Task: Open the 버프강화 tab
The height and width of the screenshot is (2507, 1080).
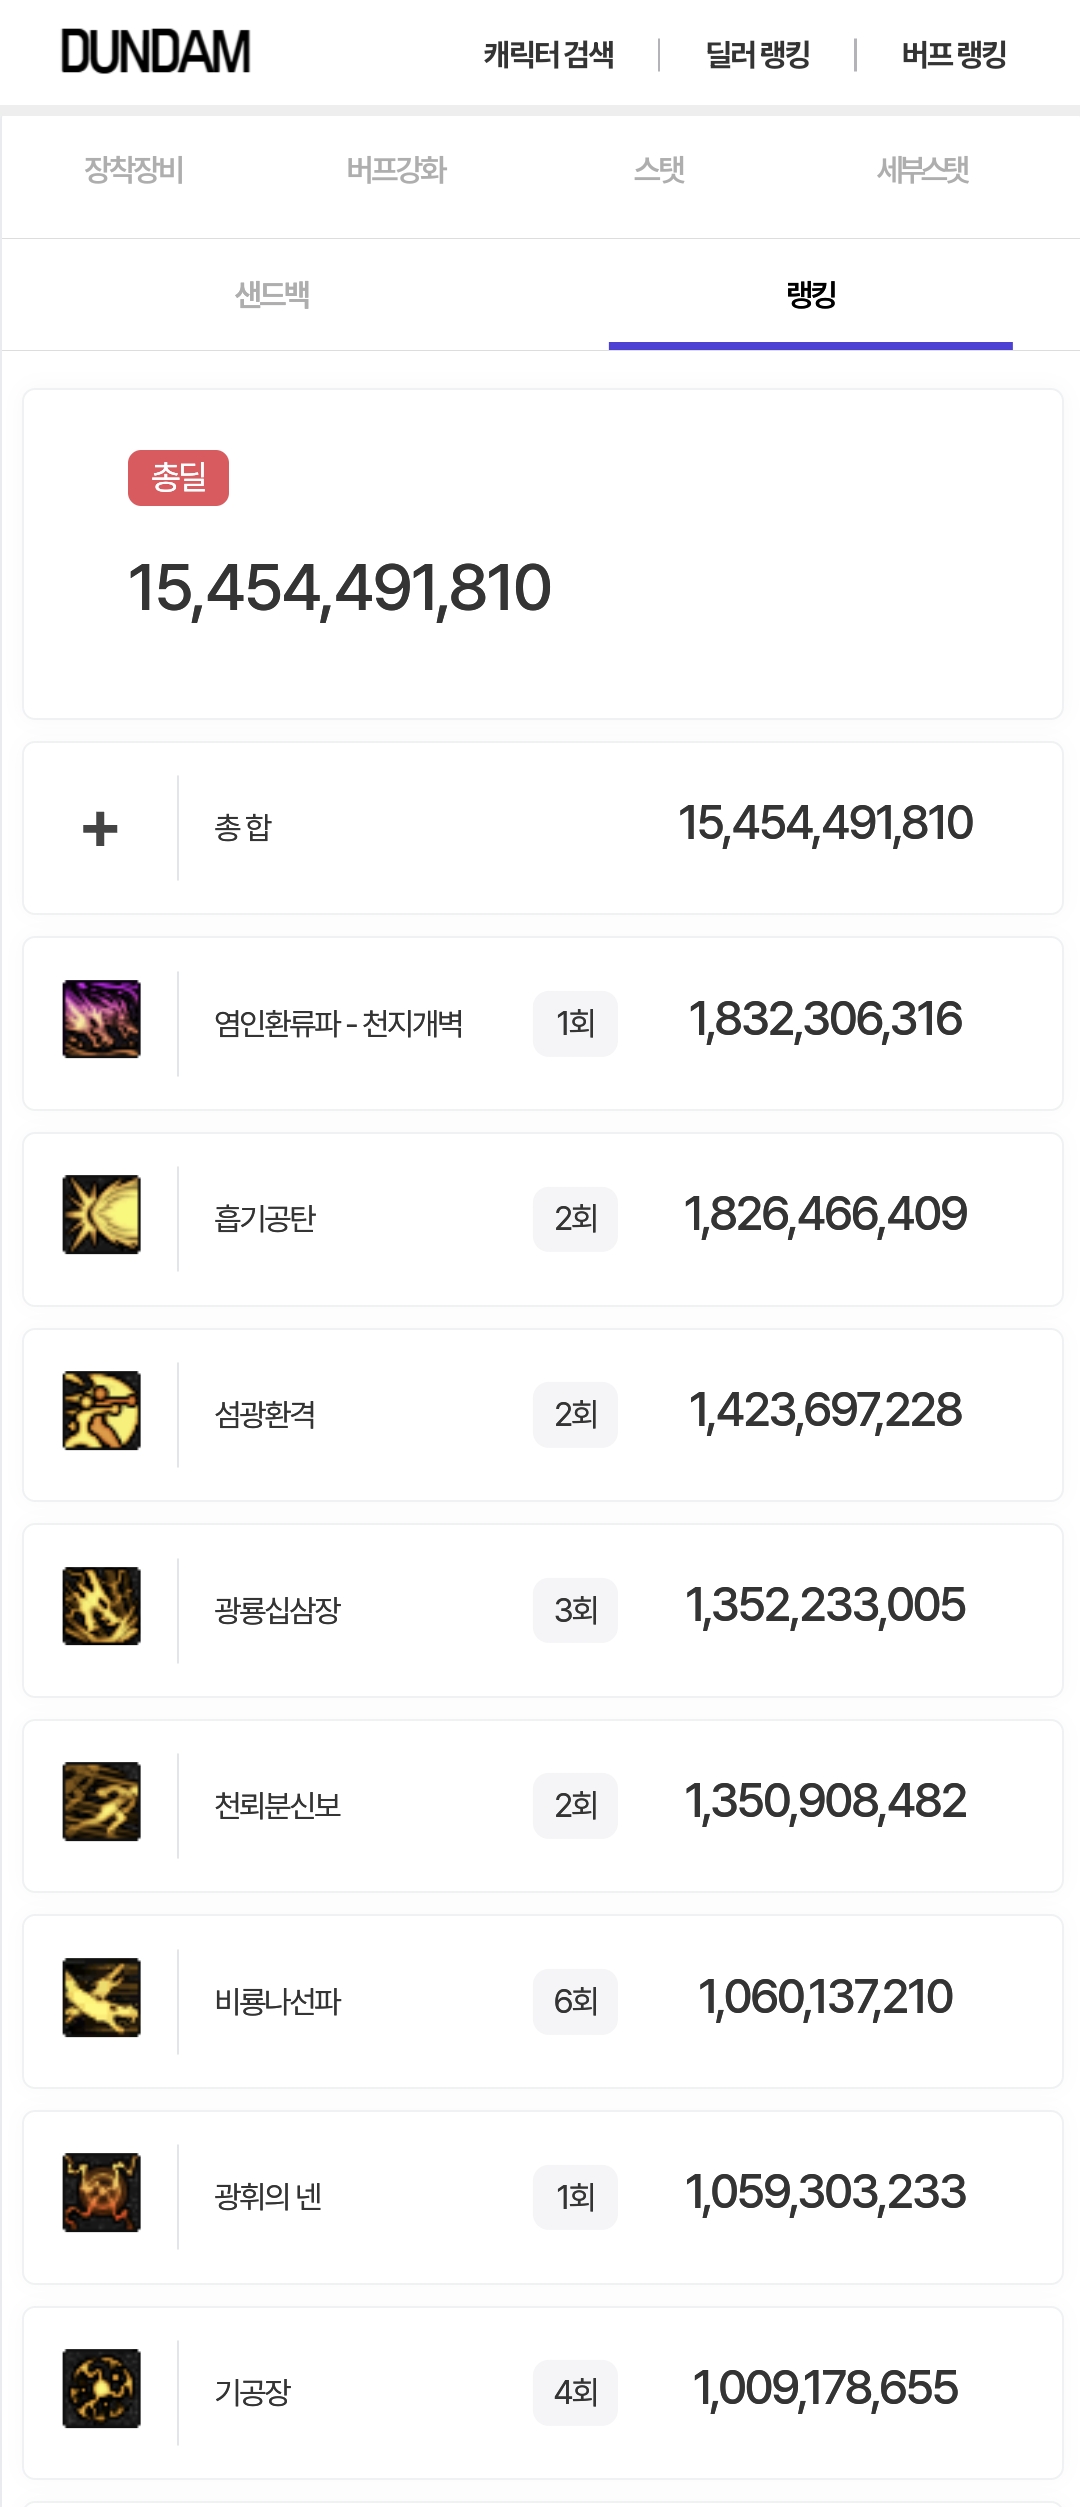Action: pos(396,170)
